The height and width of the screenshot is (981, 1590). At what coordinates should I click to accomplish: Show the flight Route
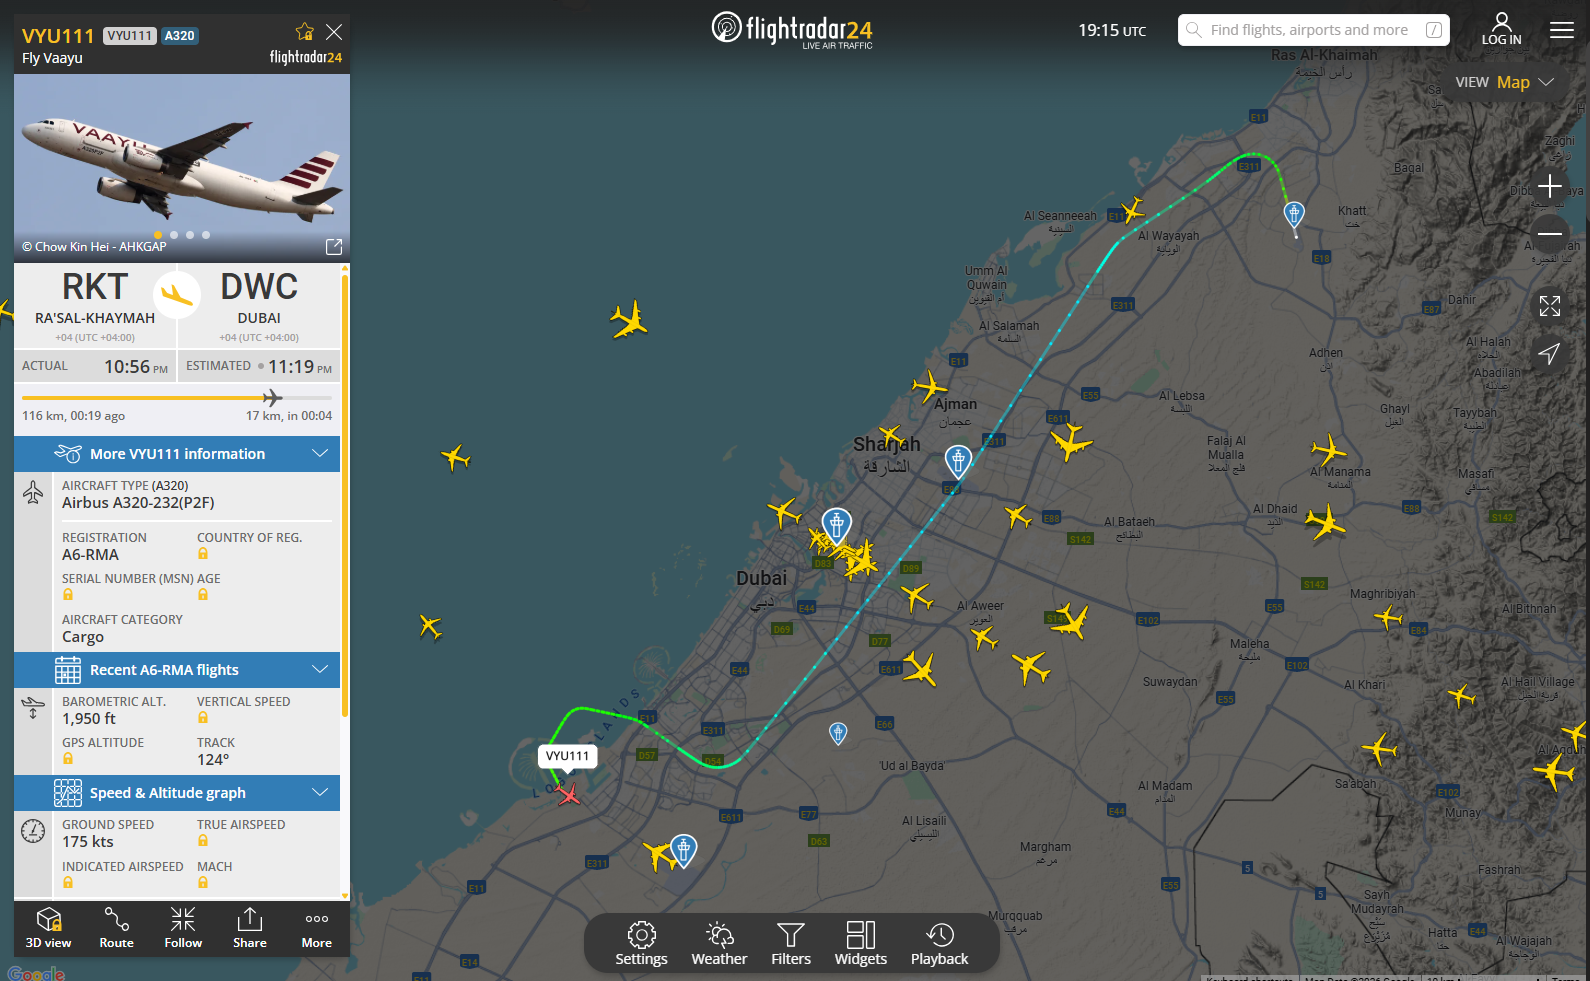(116, 928)
